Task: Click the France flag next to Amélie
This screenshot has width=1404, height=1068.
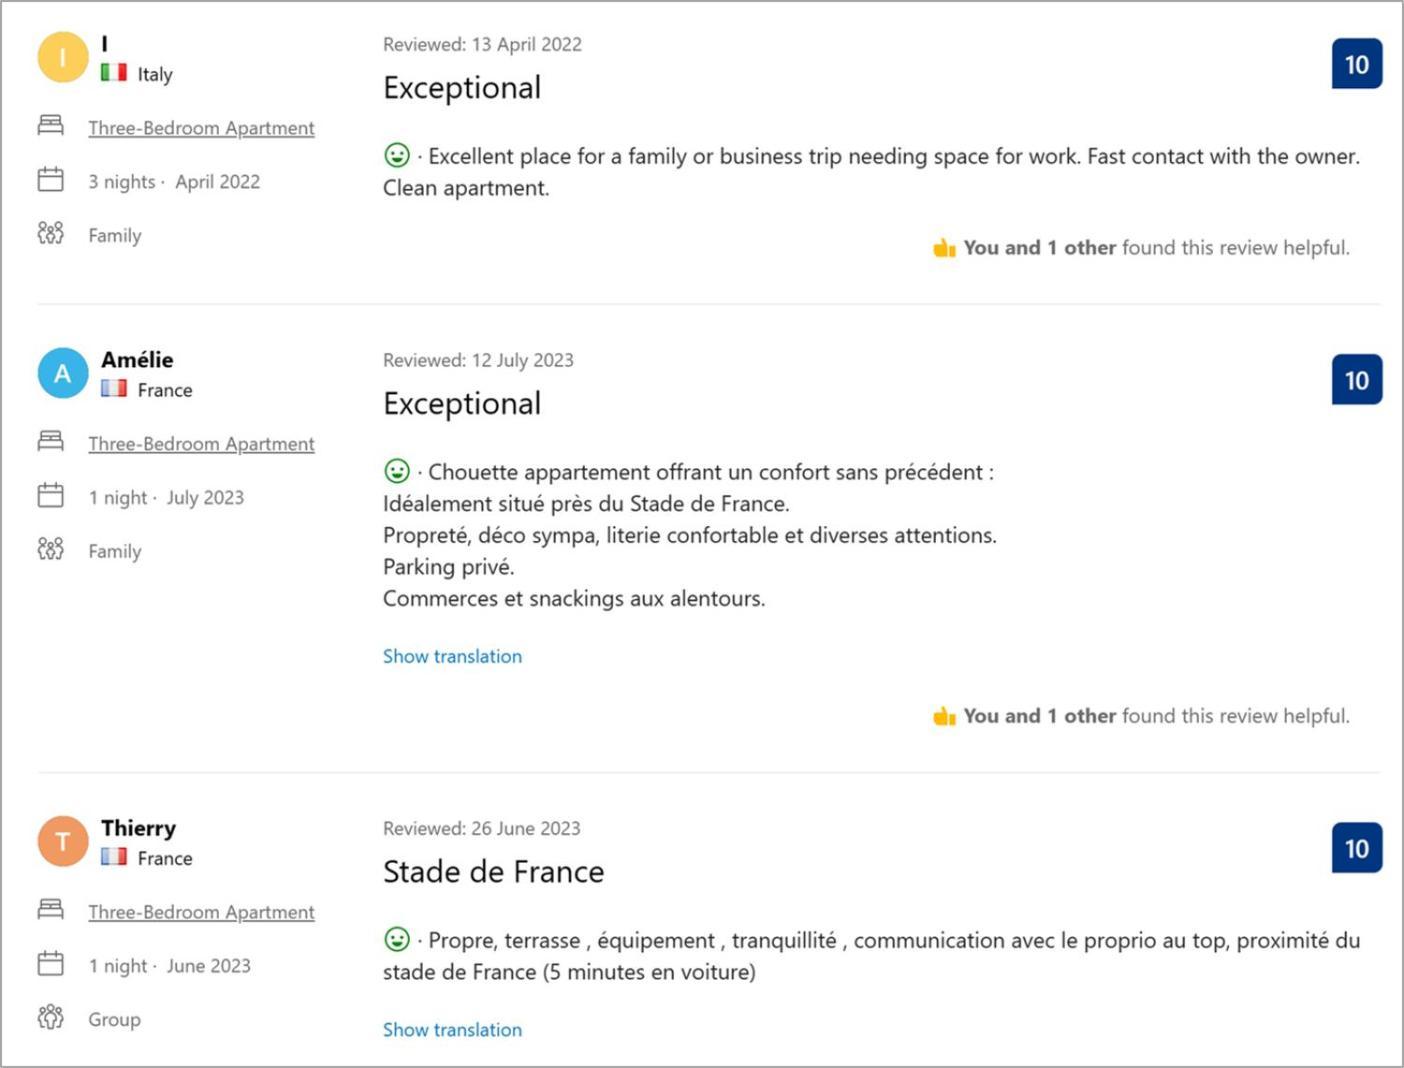Action: click(x=114, y=389)
